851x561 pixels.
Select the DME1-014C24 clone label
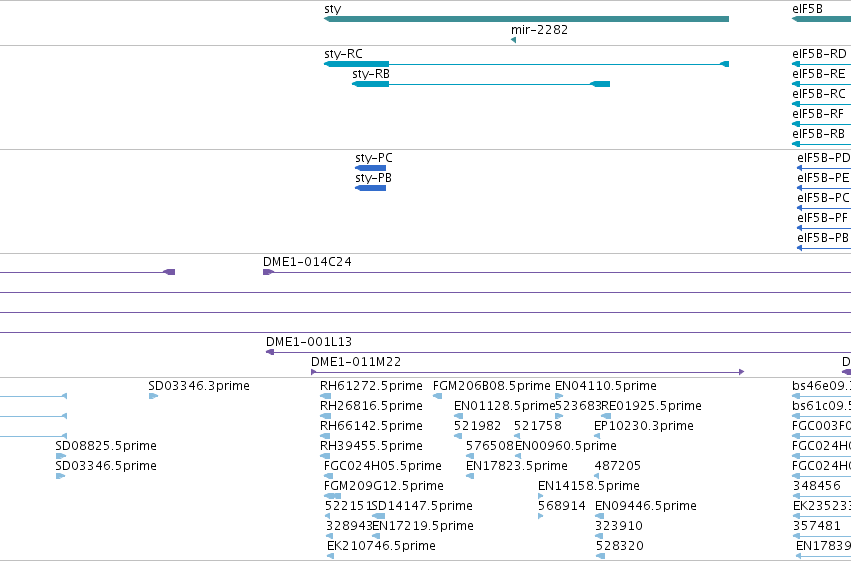[x=307, y=263]
